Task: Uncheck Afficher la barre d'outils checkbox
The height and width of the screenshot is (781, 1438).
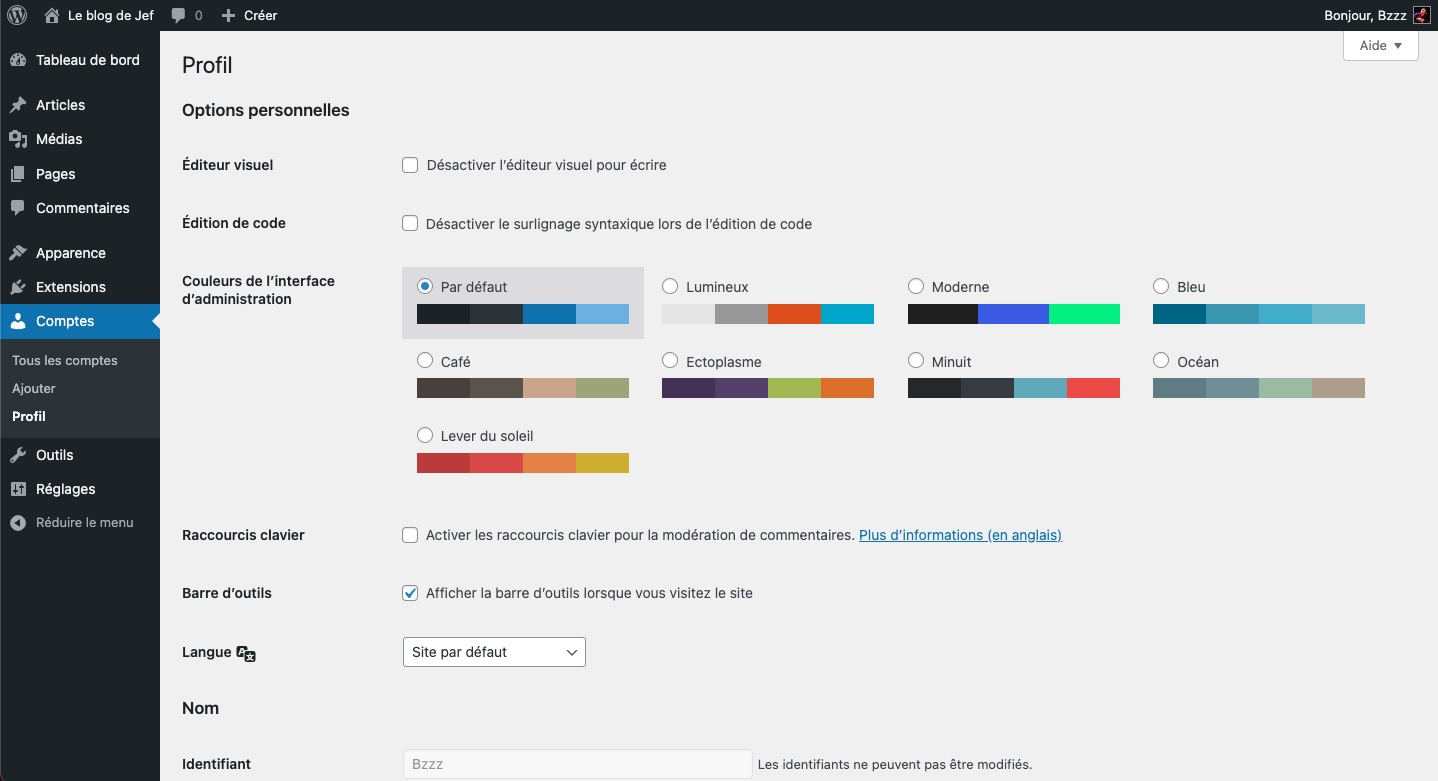Action: [410, 593]
